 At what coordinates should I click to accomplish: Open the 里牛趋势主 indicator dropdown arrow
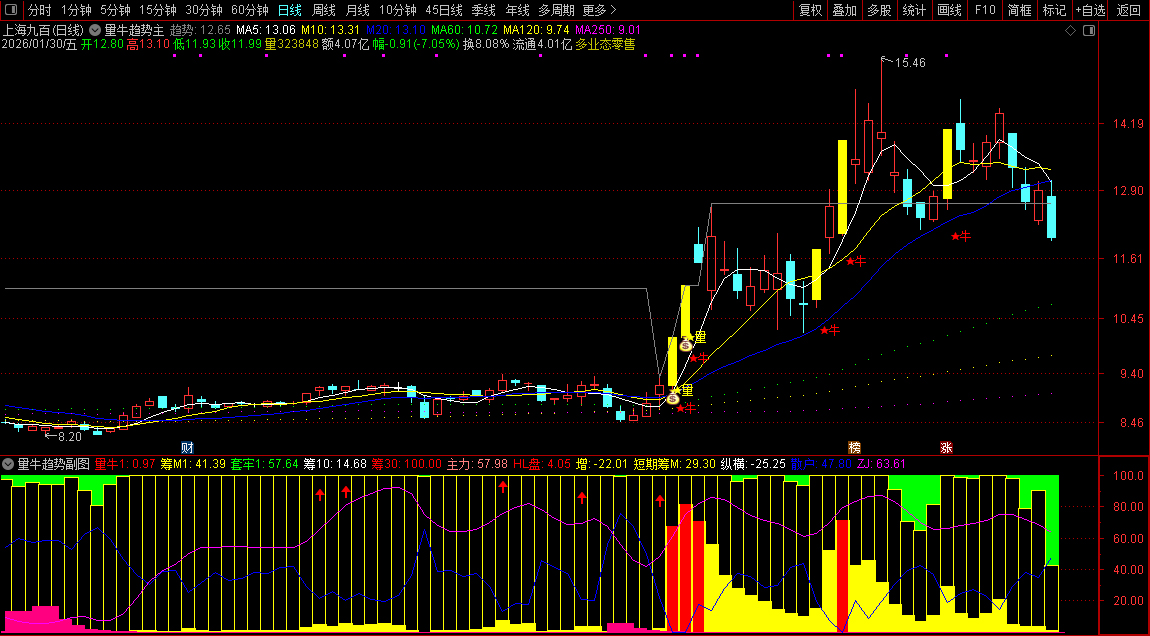coord(95,31)
